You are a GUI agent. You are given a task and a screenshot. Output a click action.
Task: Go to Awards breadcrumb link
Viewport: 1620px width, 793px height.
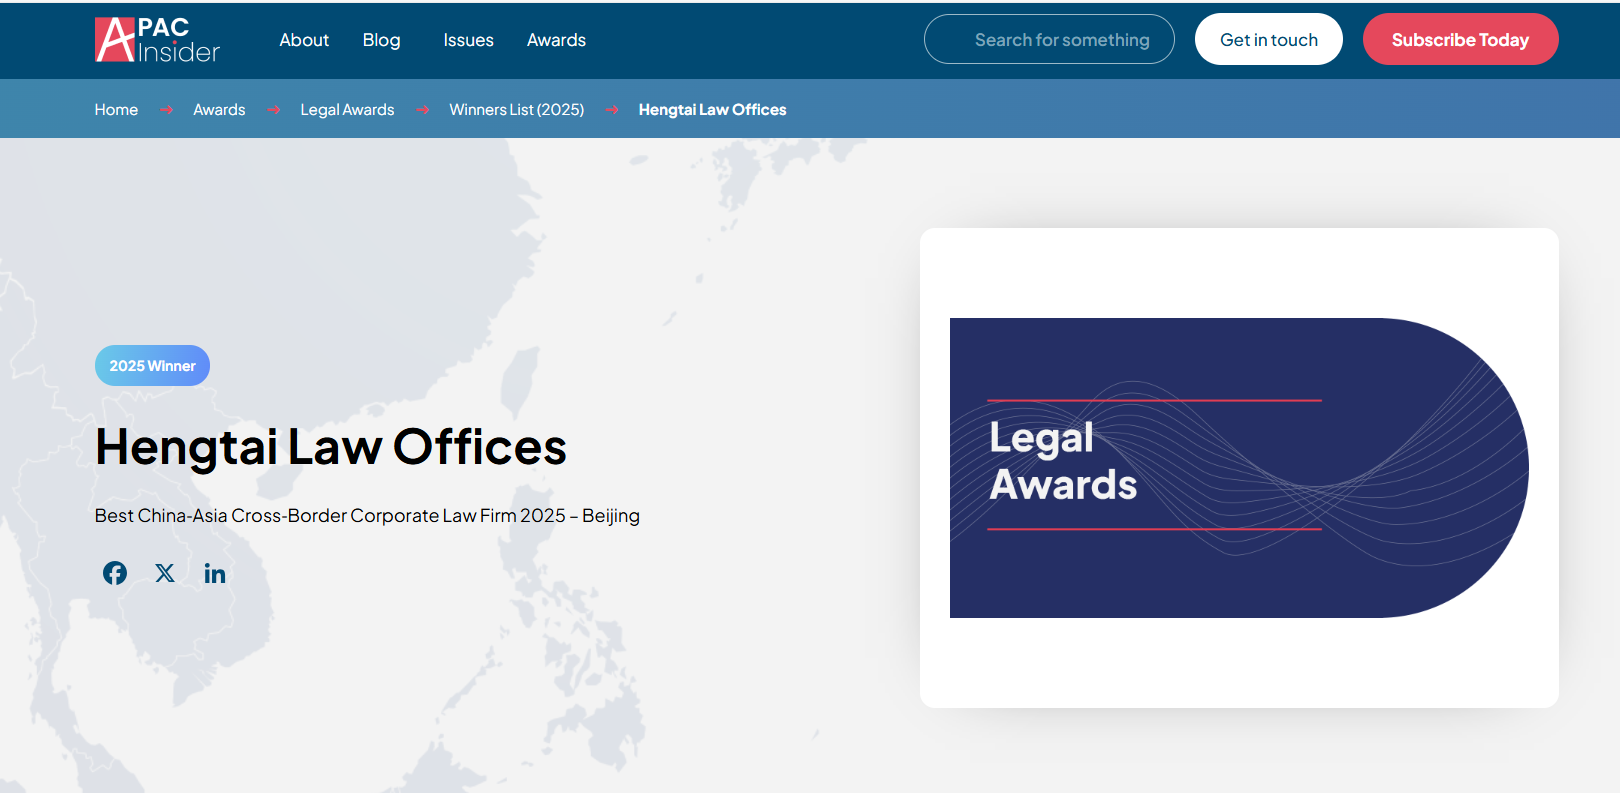[x=219, y=110]
